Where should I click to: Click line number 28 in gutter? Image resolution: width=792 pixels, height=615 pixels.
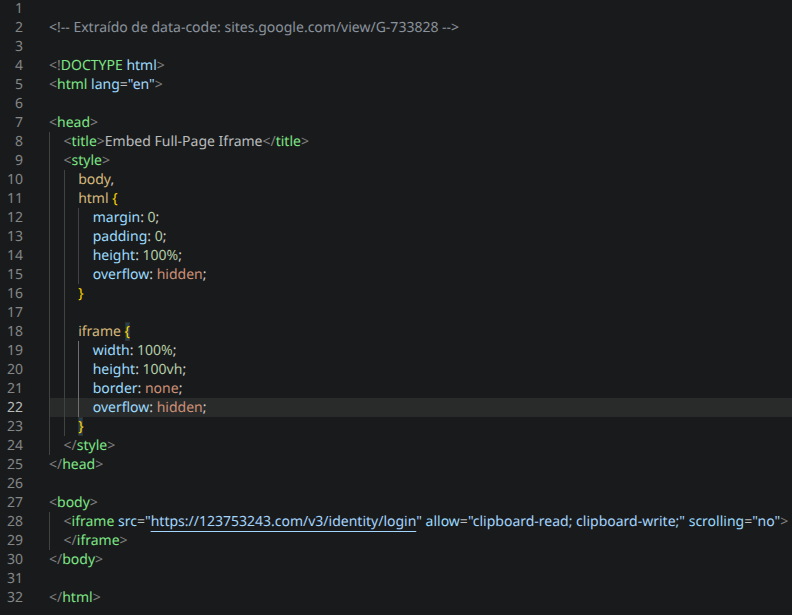tap(15, 521)
